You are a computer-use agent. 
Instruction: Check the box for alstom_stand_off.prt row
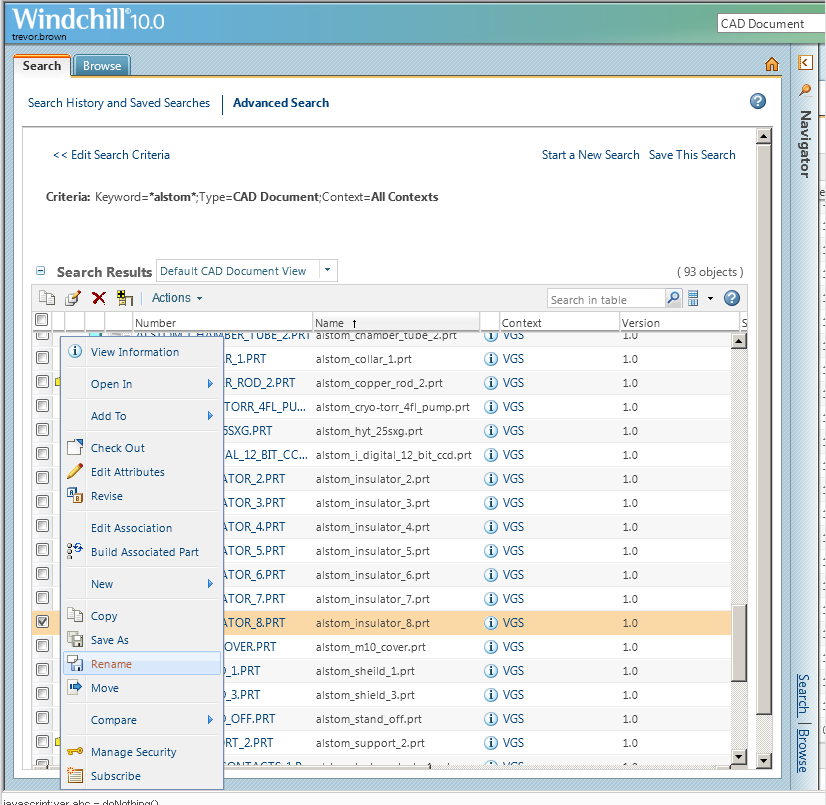[43, 718]
